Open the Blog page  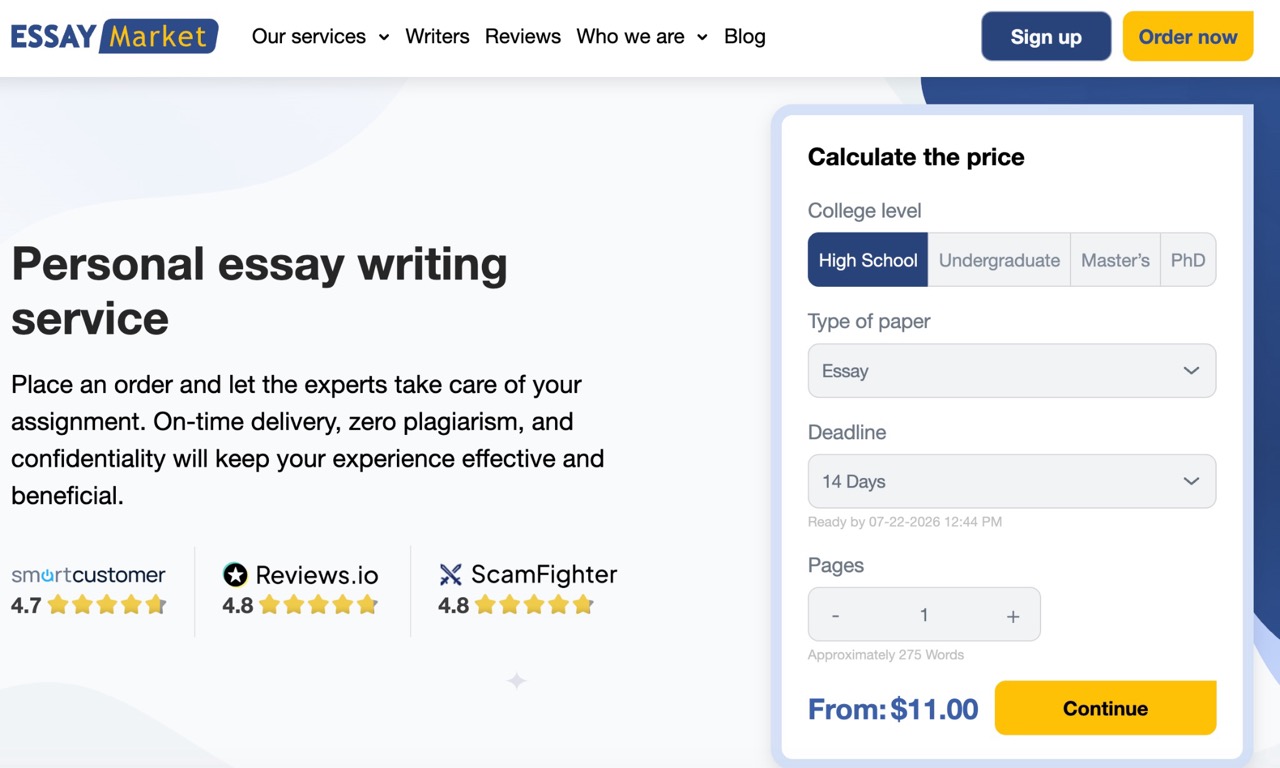(745, 37)
